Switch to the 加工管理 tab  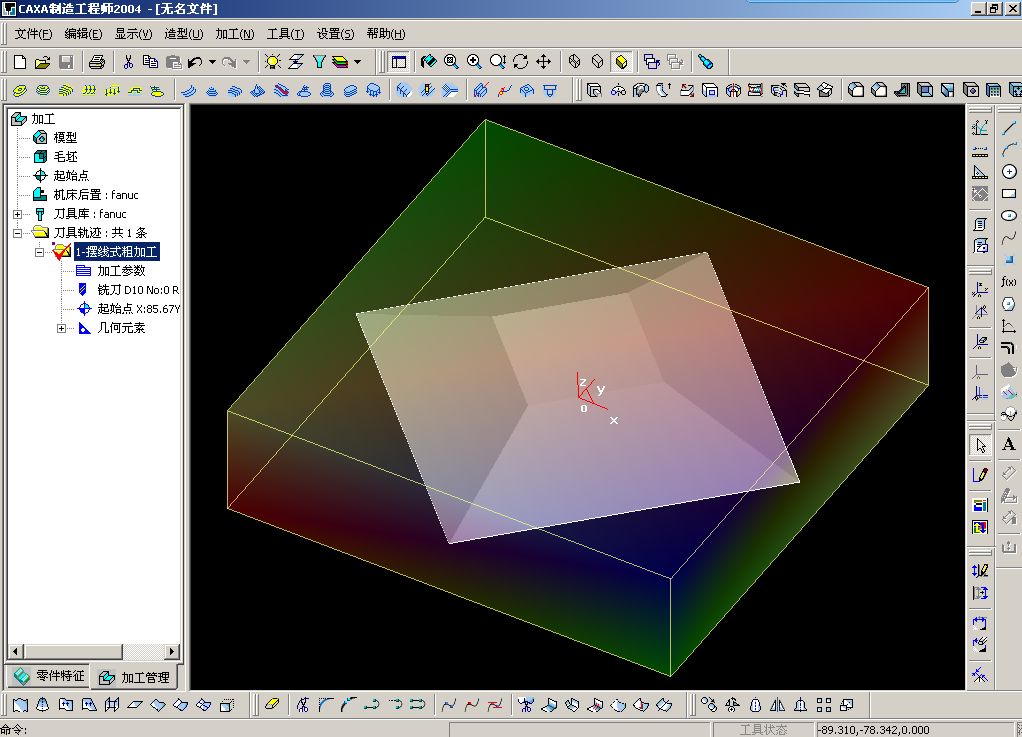point(134,678)
